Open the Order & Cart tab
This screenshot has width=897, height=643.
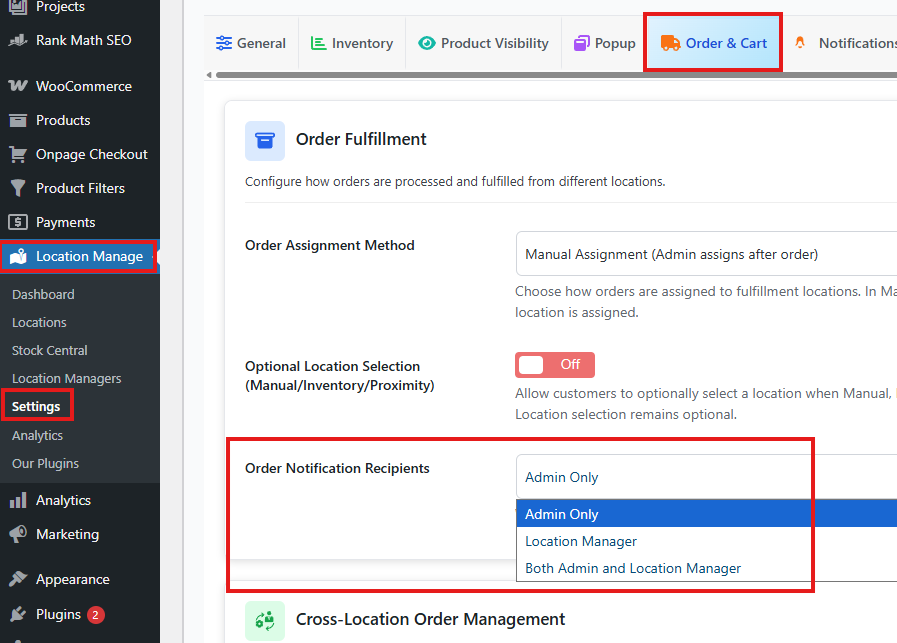pos(713,43)
